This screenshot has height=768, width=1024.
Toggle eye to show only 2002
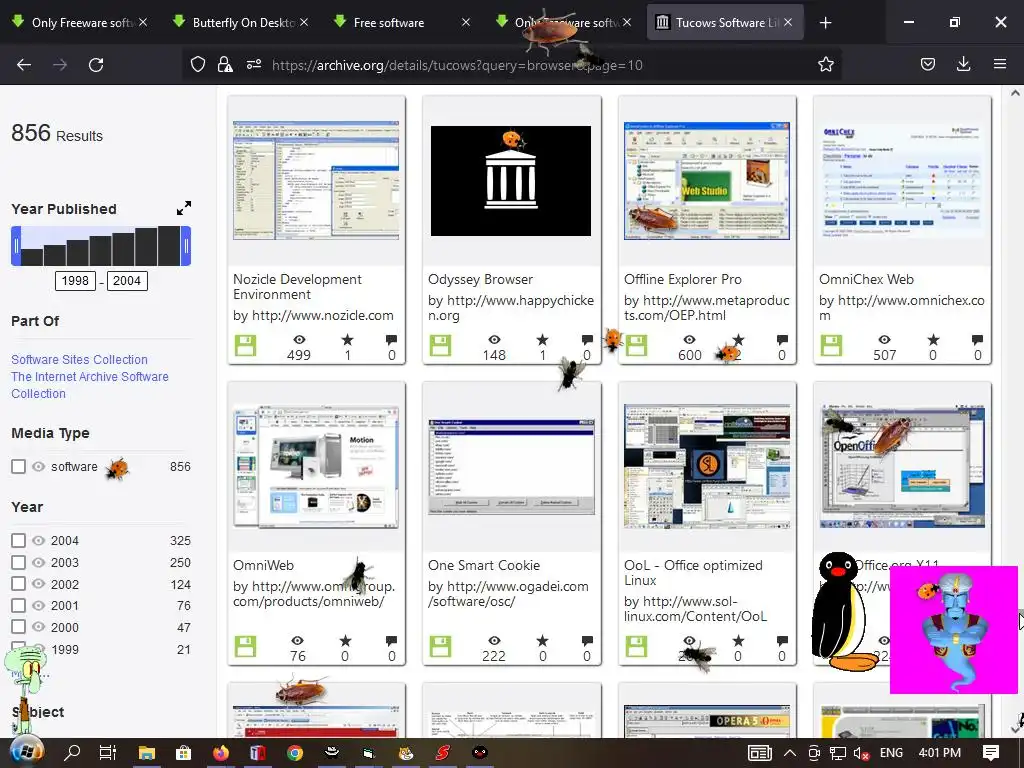click(39, 584)
